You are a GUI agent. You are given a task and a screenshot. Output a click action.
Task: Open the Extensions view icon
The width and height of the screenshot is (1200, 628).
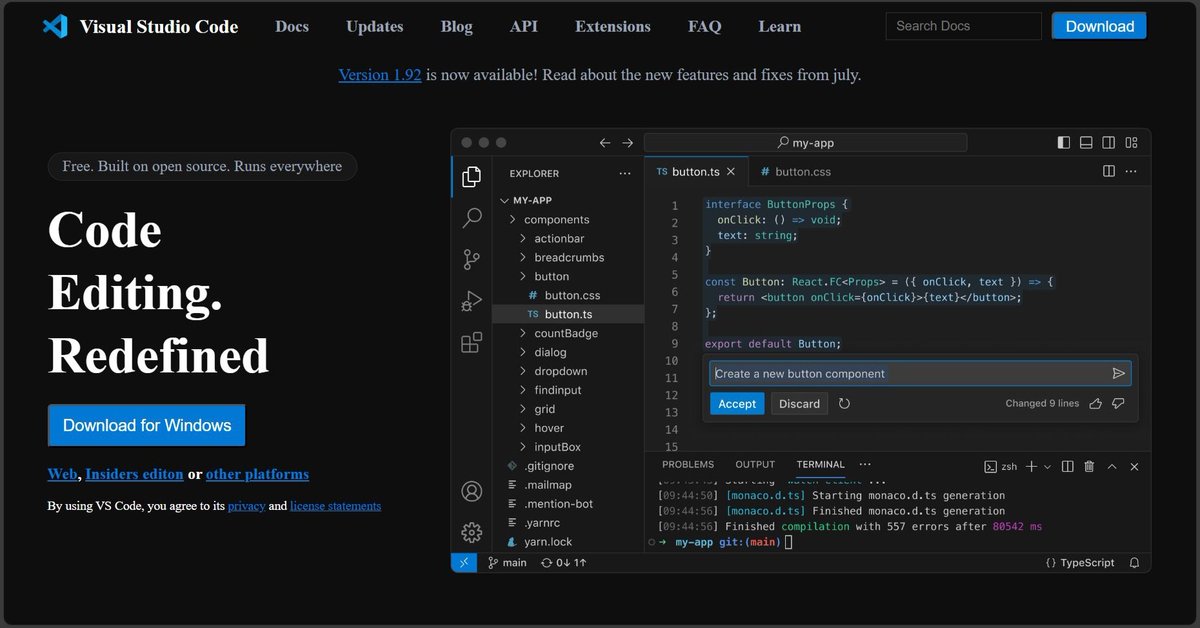click(472, 342)
